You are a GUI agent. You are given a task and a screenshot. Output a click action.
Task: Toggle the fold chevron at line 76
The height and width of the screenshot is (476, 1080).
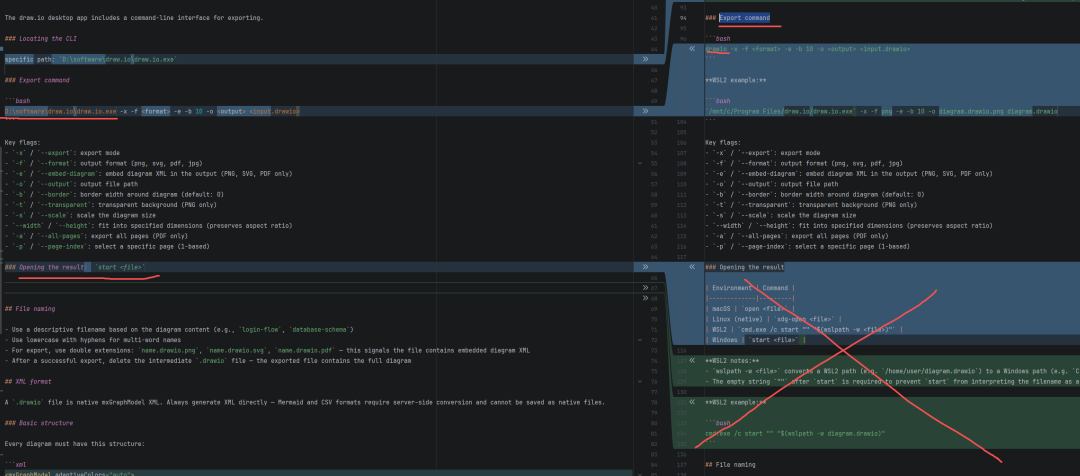click(x=641, y=381)
